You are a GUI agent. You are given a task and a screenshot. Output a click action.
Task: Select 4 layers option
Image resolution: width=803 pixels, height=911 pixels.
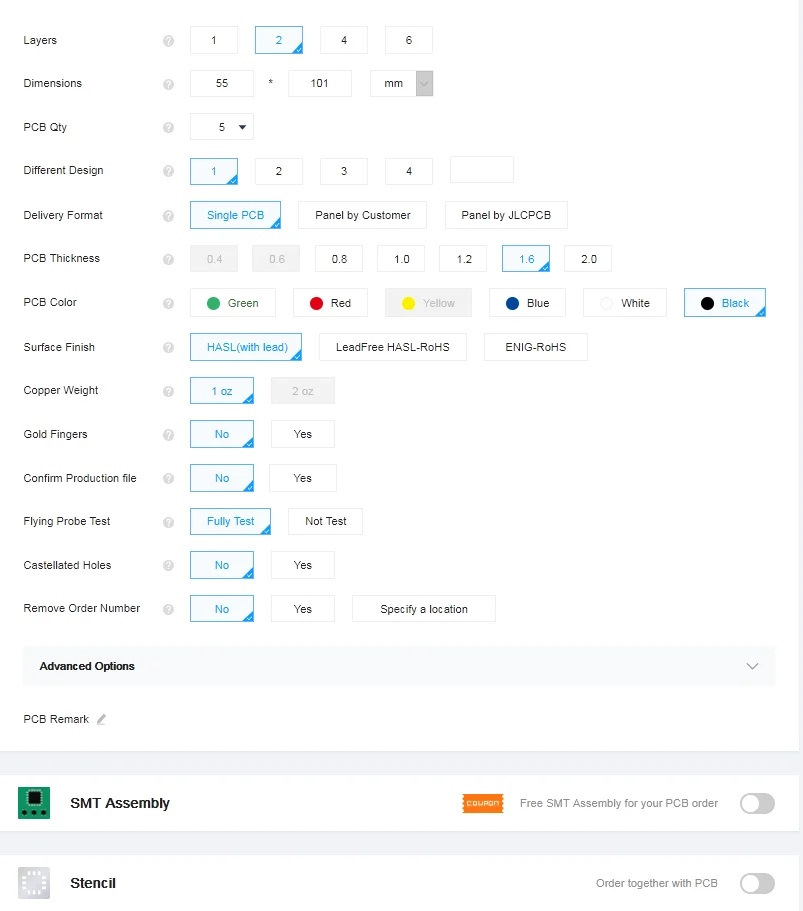click(x=343, y=41)
